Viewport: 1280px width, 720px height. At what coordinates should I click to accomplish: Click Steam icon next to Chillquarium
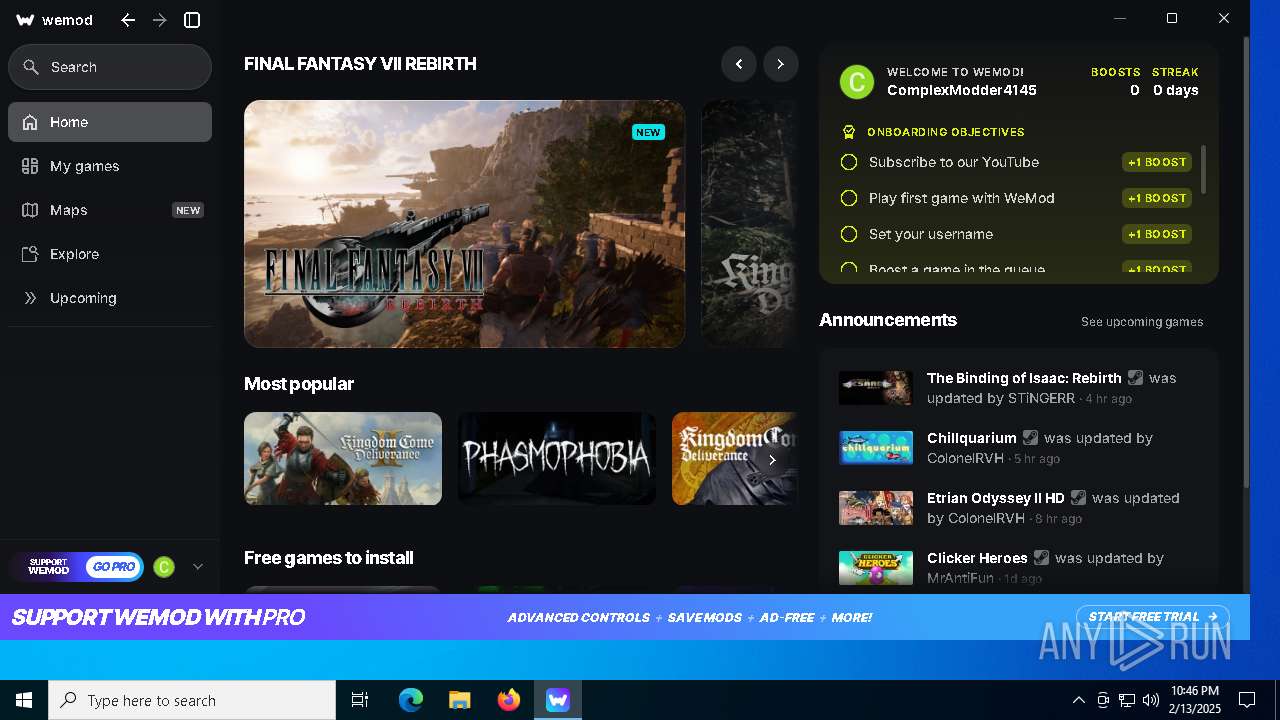click(x=1030, y=438)
